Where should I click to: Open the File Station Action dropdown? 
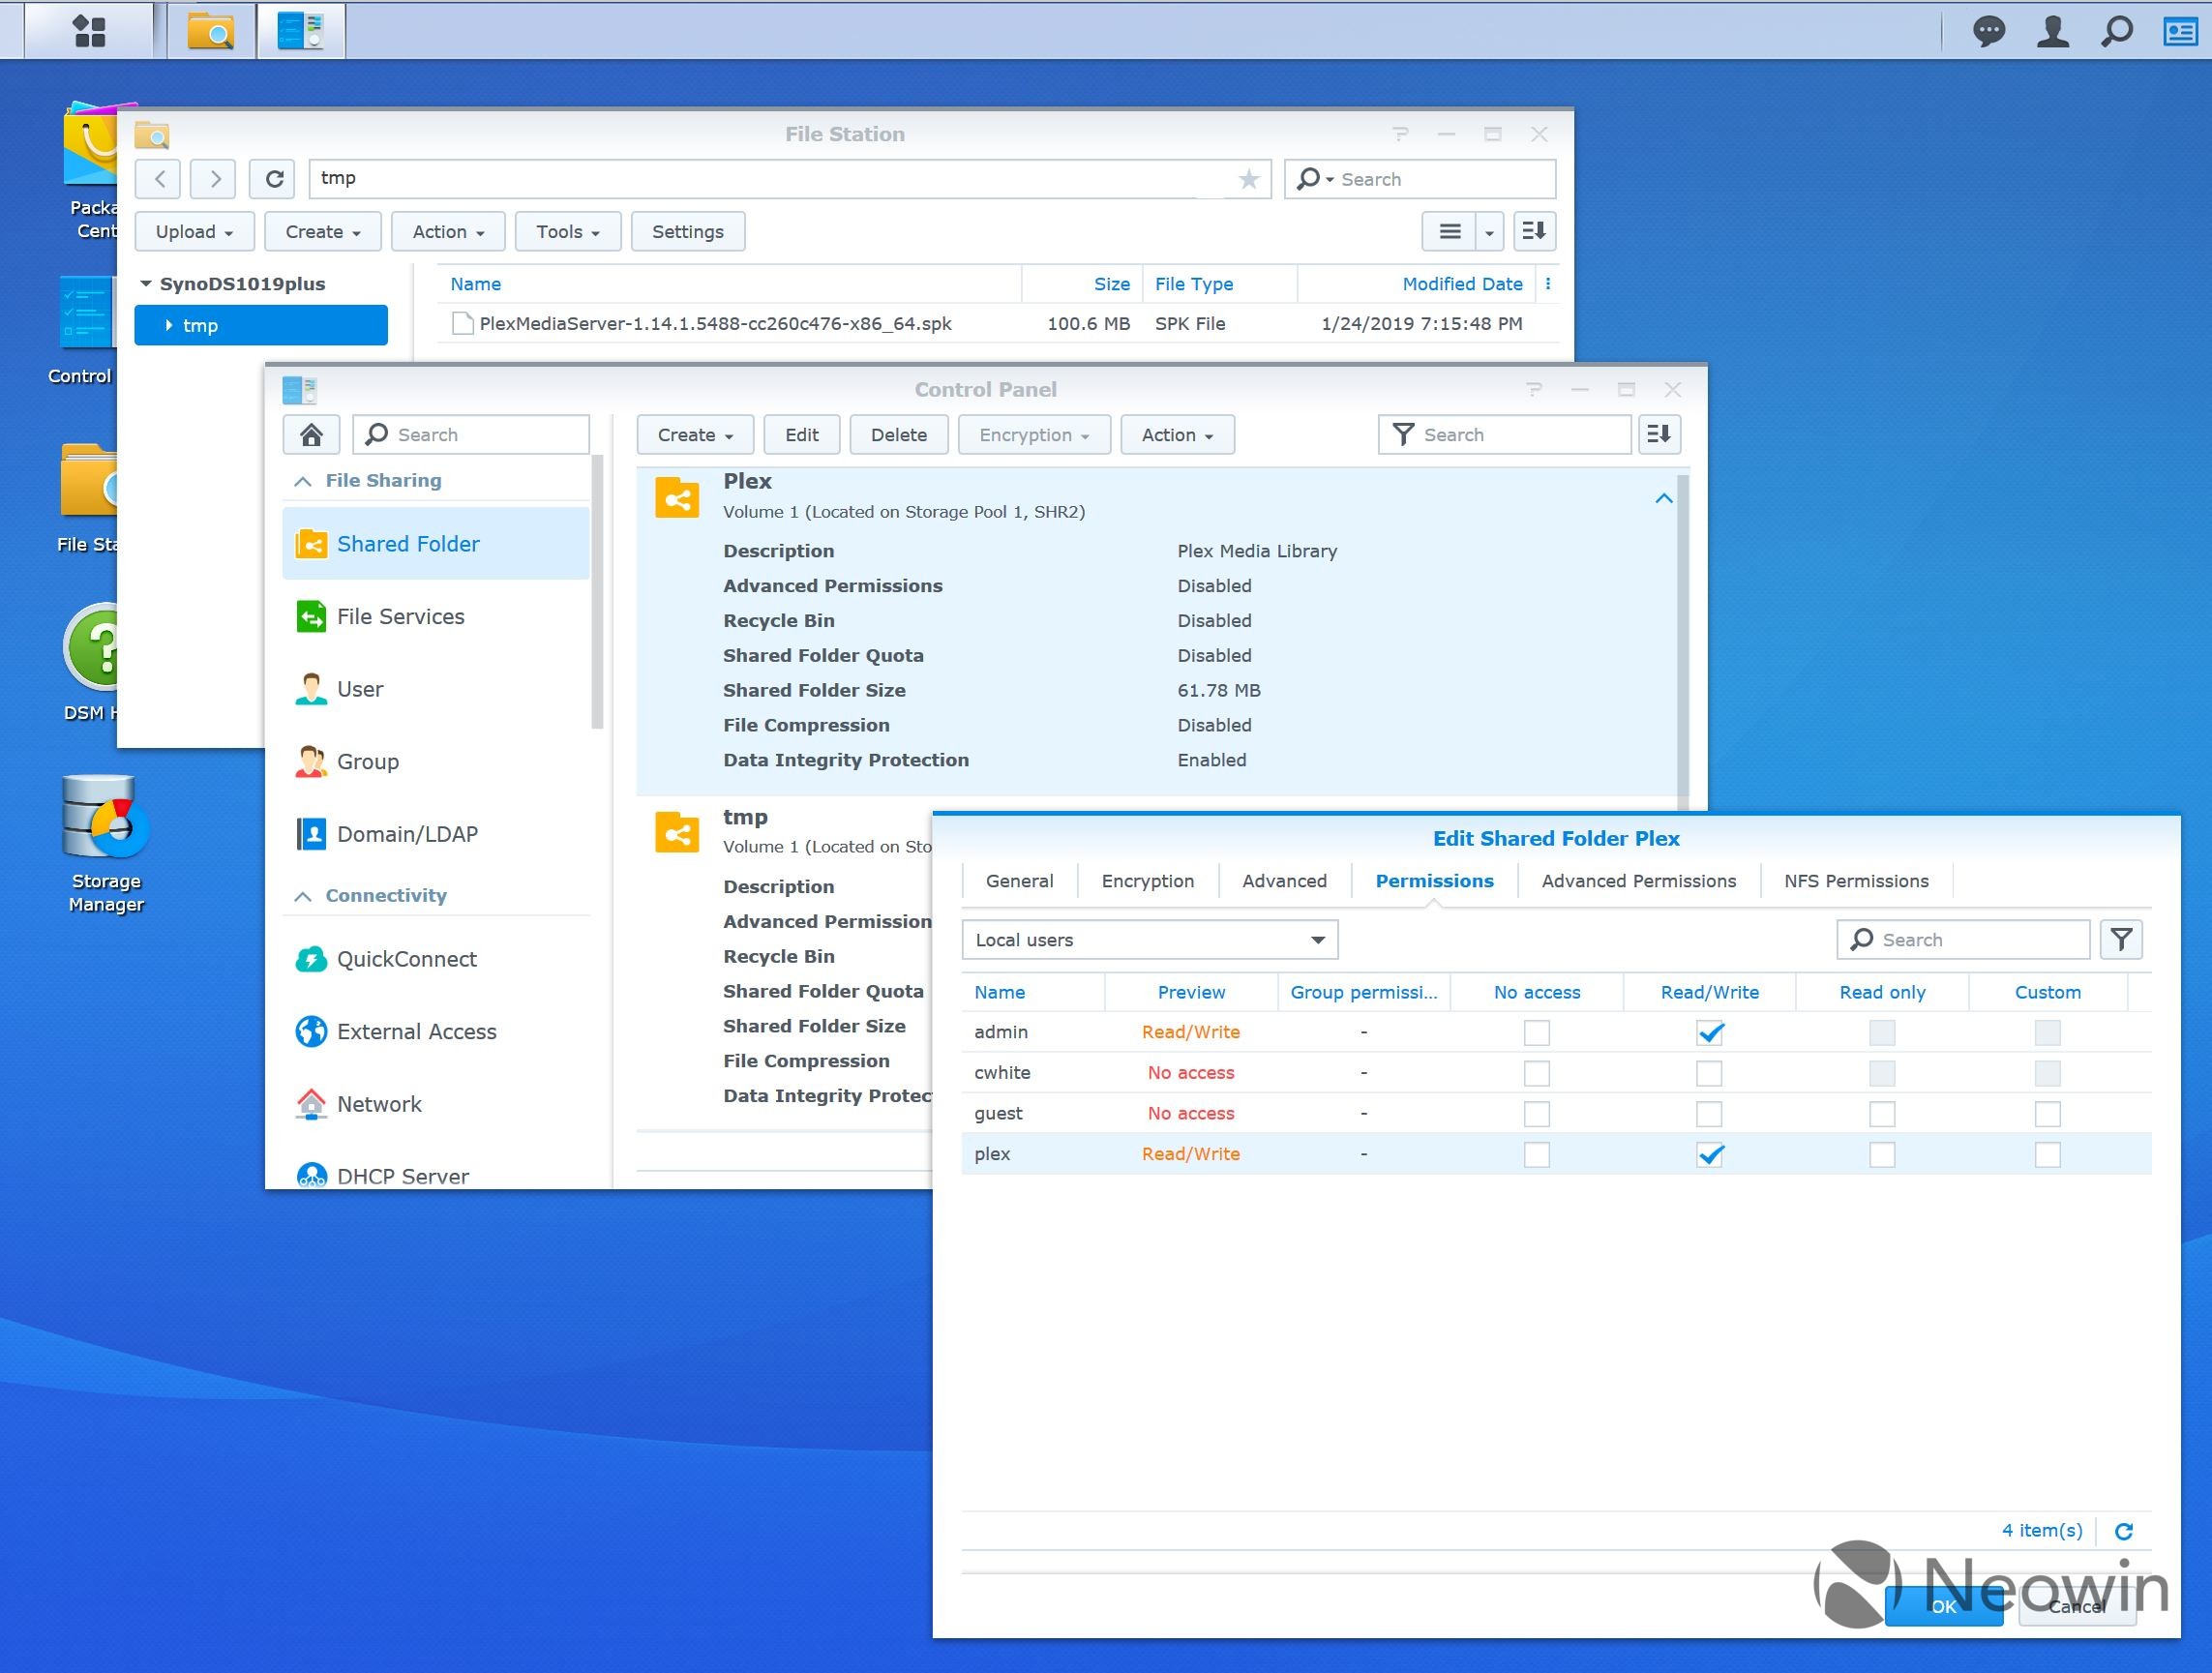point(448,232)
